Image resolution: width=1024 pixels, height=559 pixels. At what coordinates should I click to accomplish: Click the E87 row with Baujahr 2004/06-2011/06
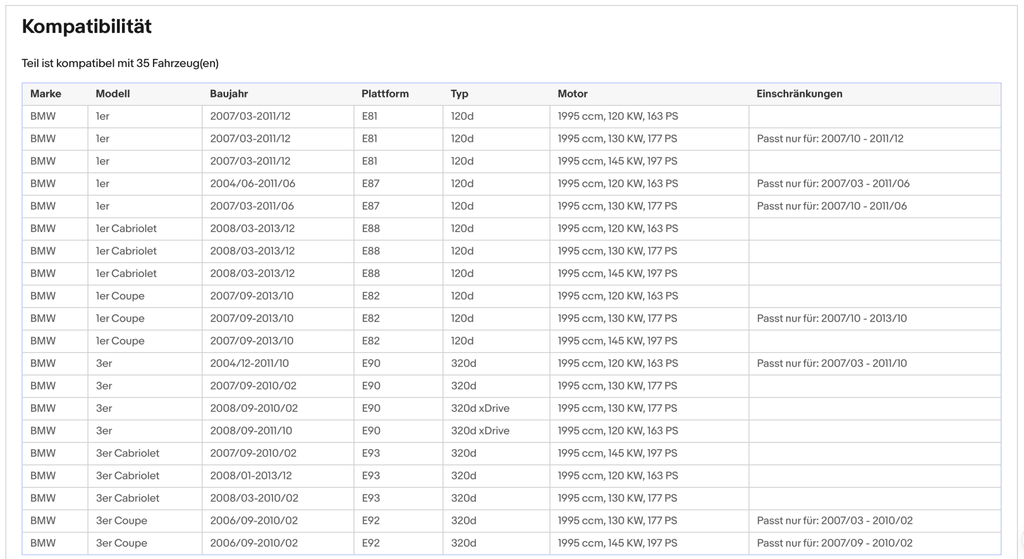coord(511,184)
